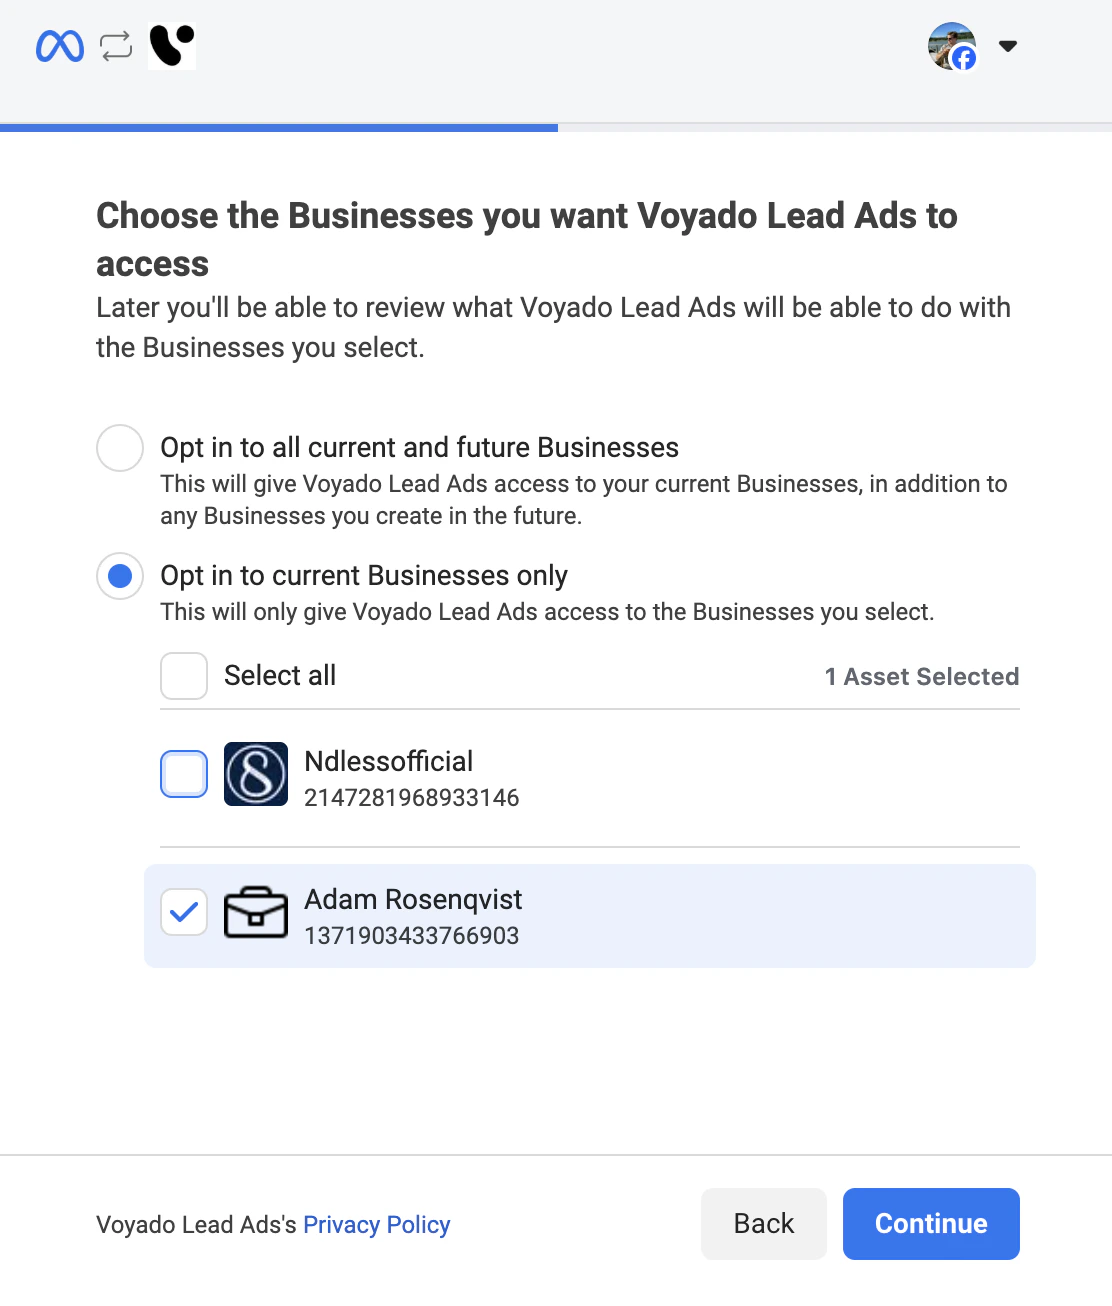Click the Ndlessofficial profile picture
This screenshot has width=1112, height=1306.
coord(255,774)
